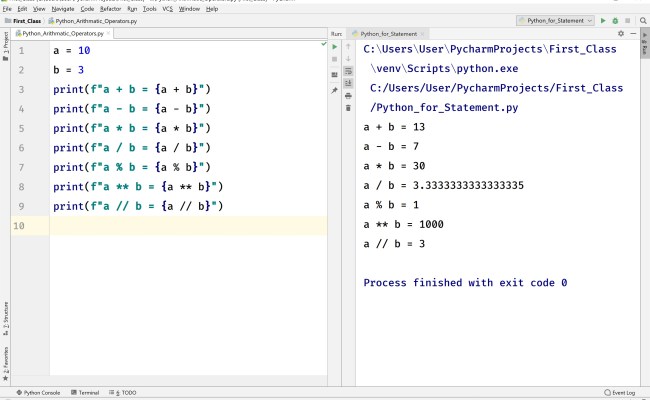Open the Project tool window side tab
The height and width of the screenshot is (400, 650).
coord(5,46)
